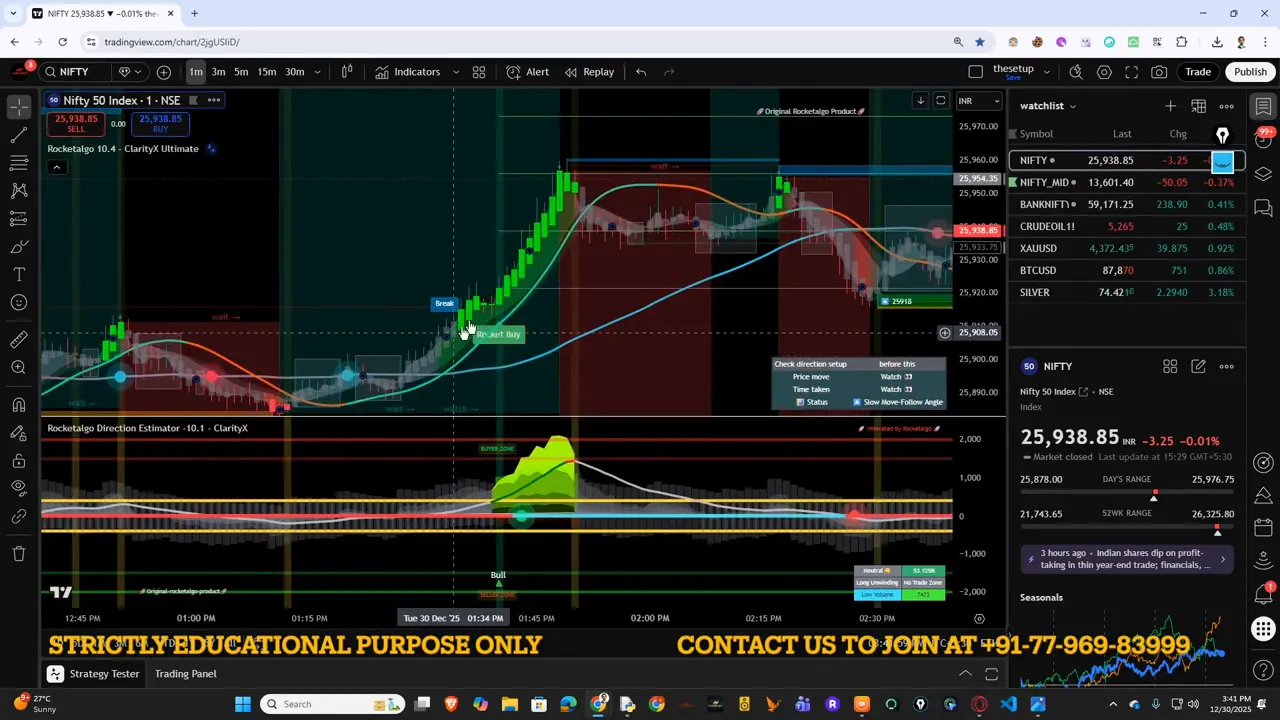The image size is (1280, 720).
Task: Take a chart snapshot with the camera icon
Action: point(1159,71)
